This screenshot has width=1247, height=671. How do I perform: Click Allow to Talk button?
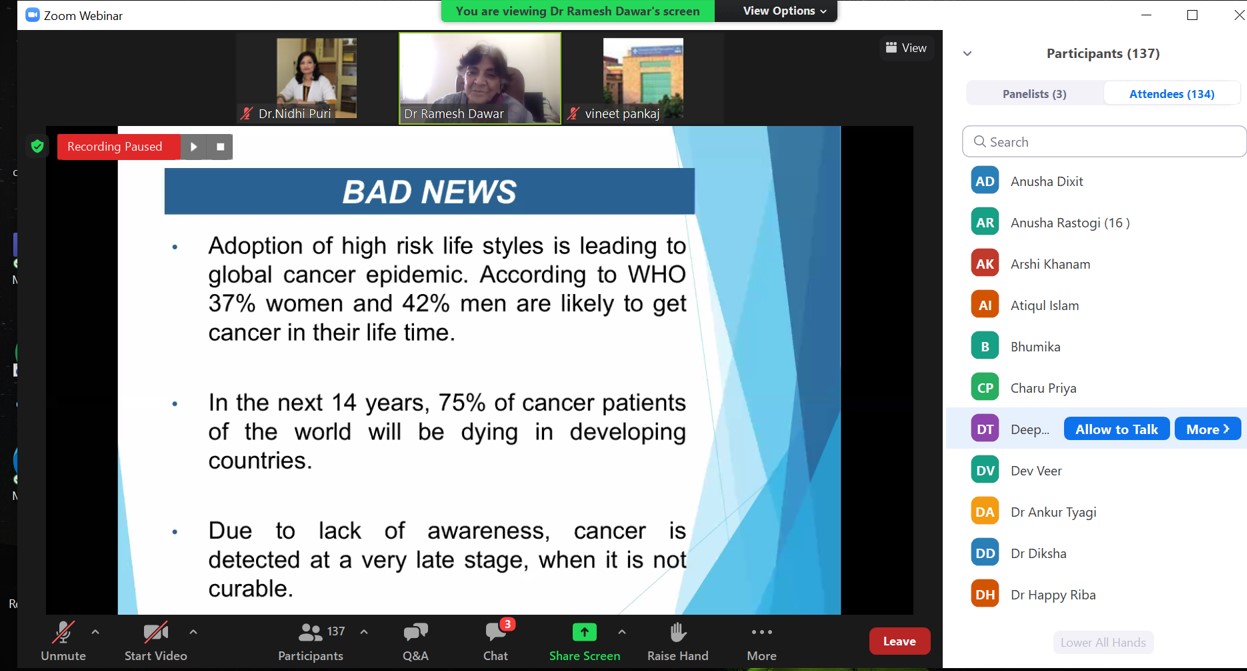1116,429
